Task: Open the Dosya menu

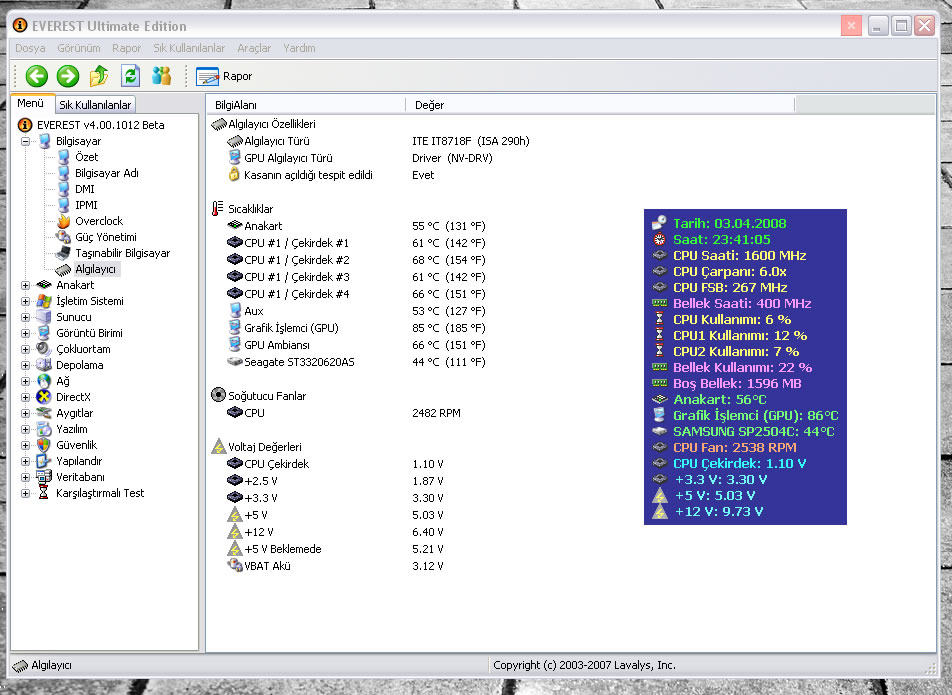Action: (30, 48)
